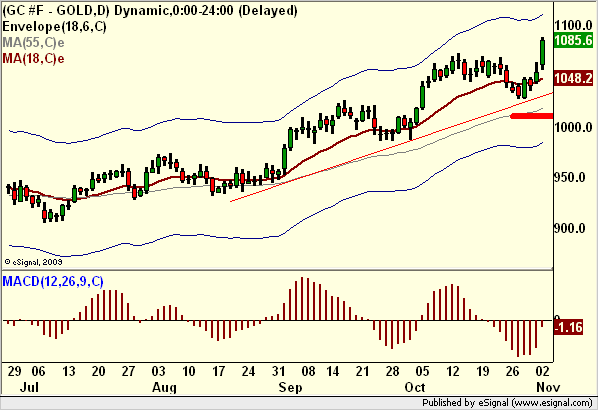Click the 31 date label on the time axis
Screen dimensions: 598x410
278,371
